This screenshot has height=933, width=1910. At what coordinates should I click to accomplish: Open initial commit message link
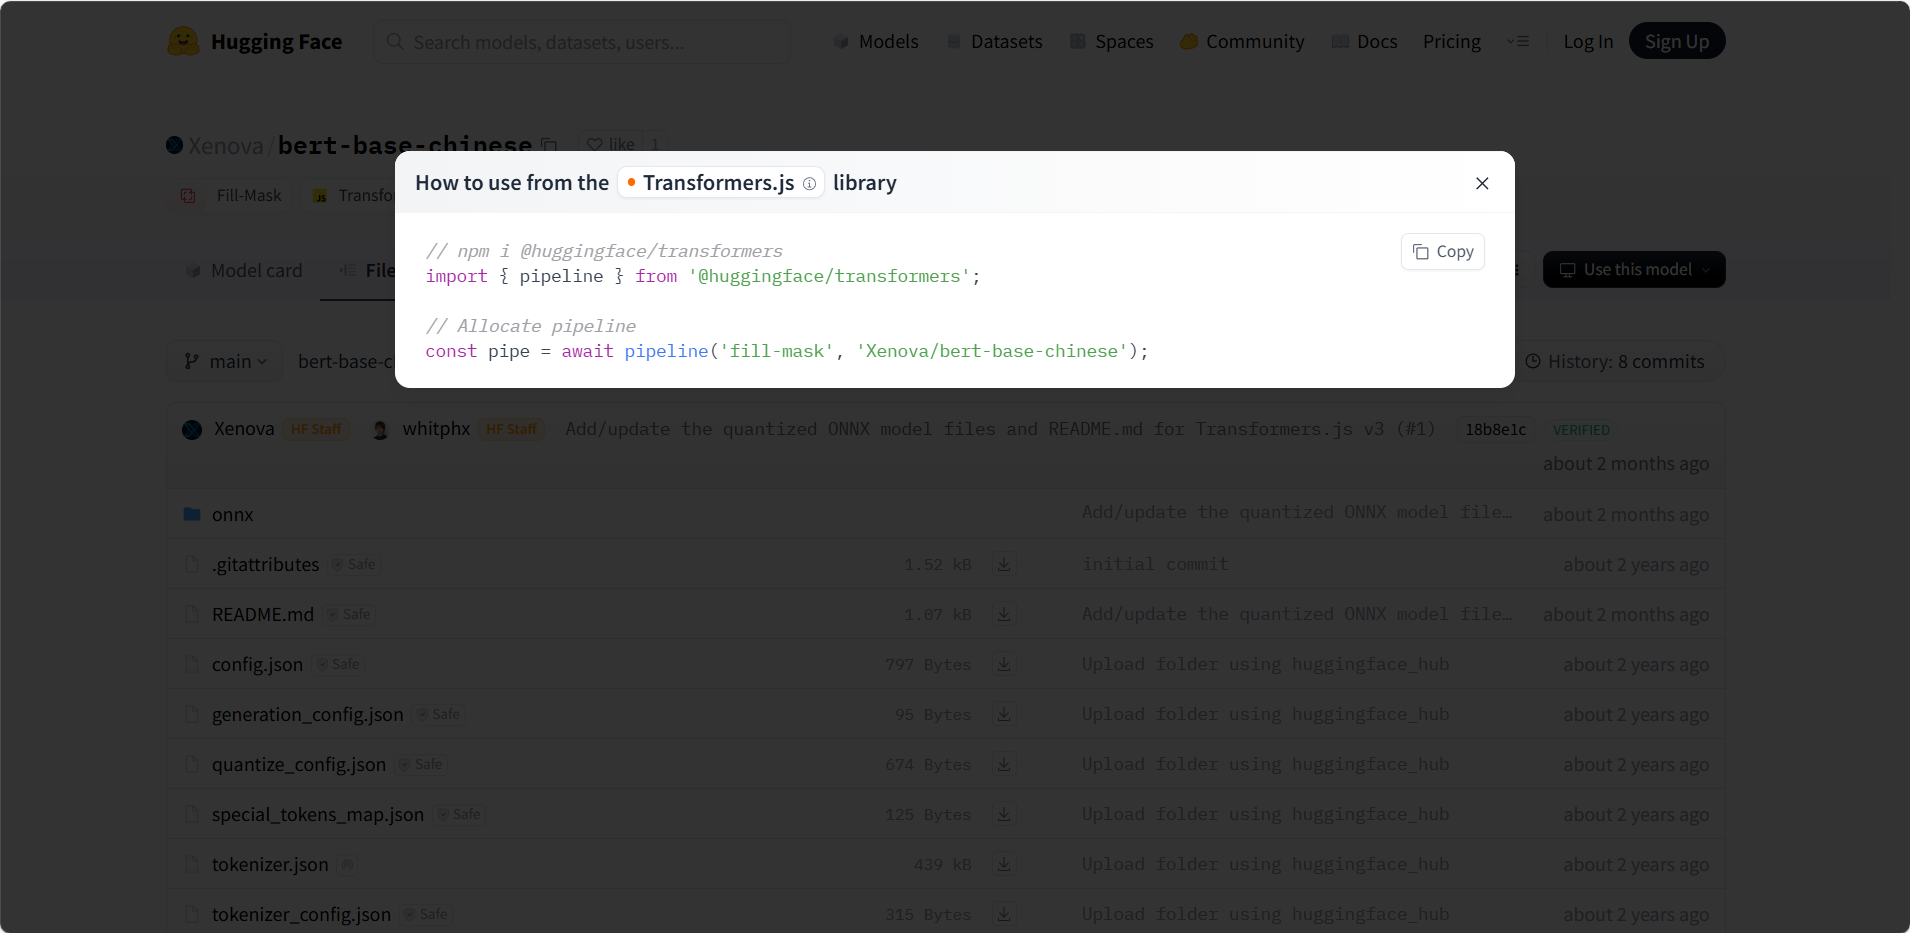(x=1155, y=564)
